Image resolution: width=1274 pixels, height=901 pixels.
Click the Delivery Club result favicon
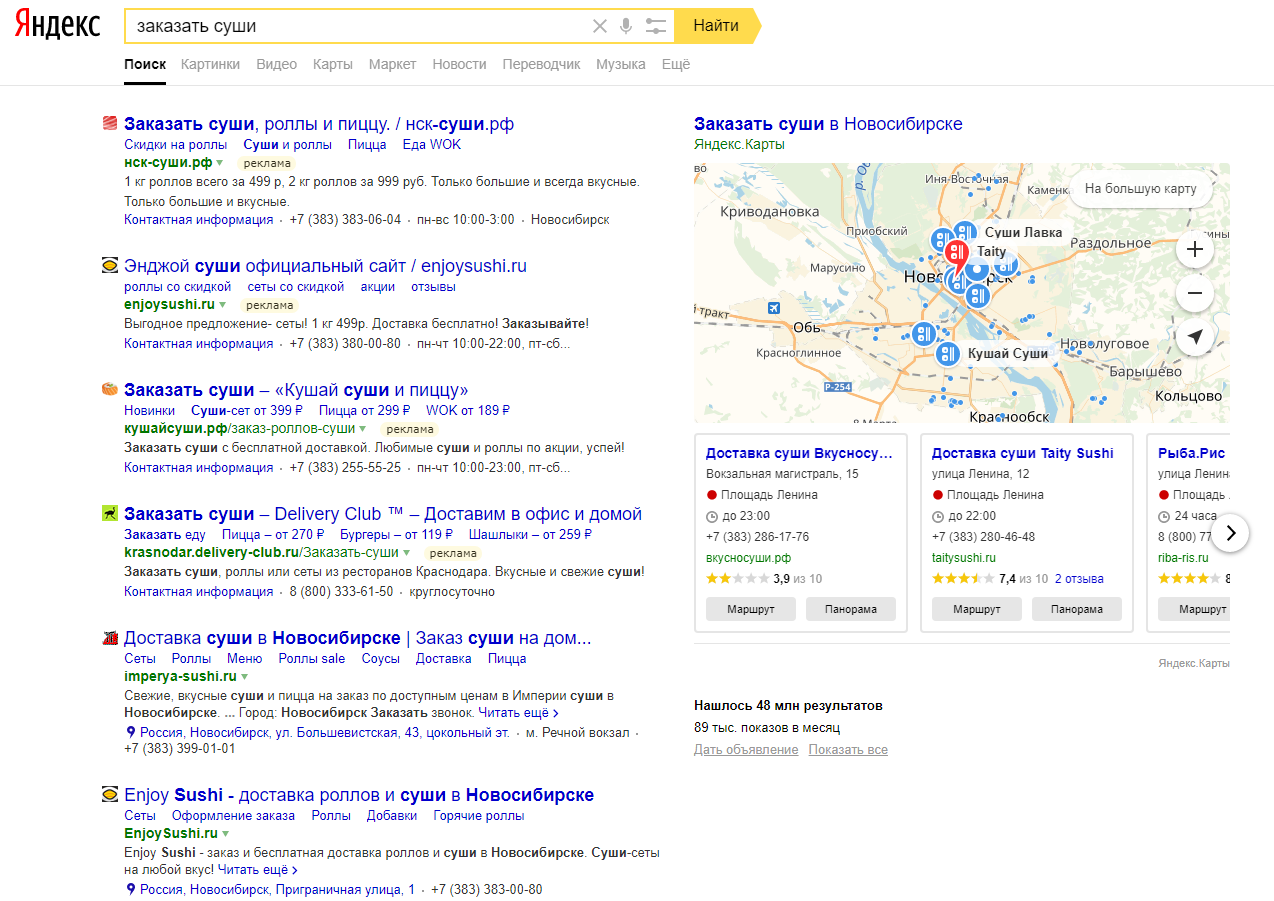coord(110,514)
